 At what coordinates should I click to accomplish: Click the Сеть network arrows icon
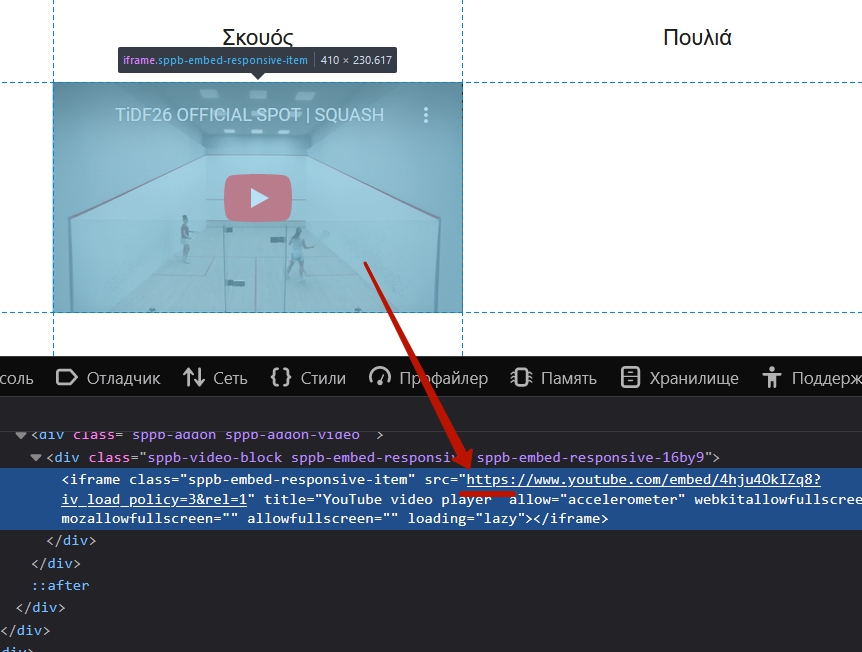point(193,377)
